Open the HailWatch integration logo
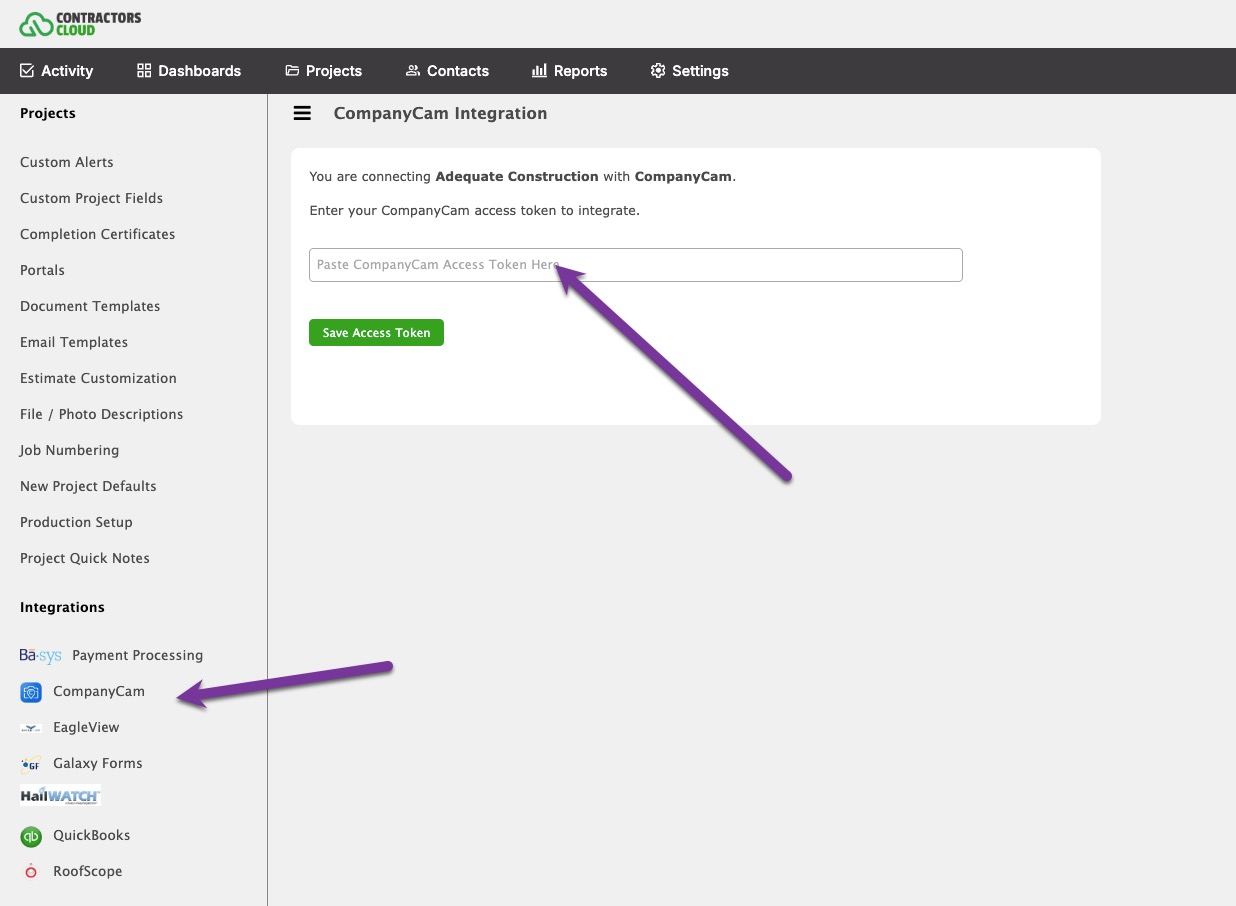Image resolution: width=1236 pixels, height=906 pixels. 60,796
